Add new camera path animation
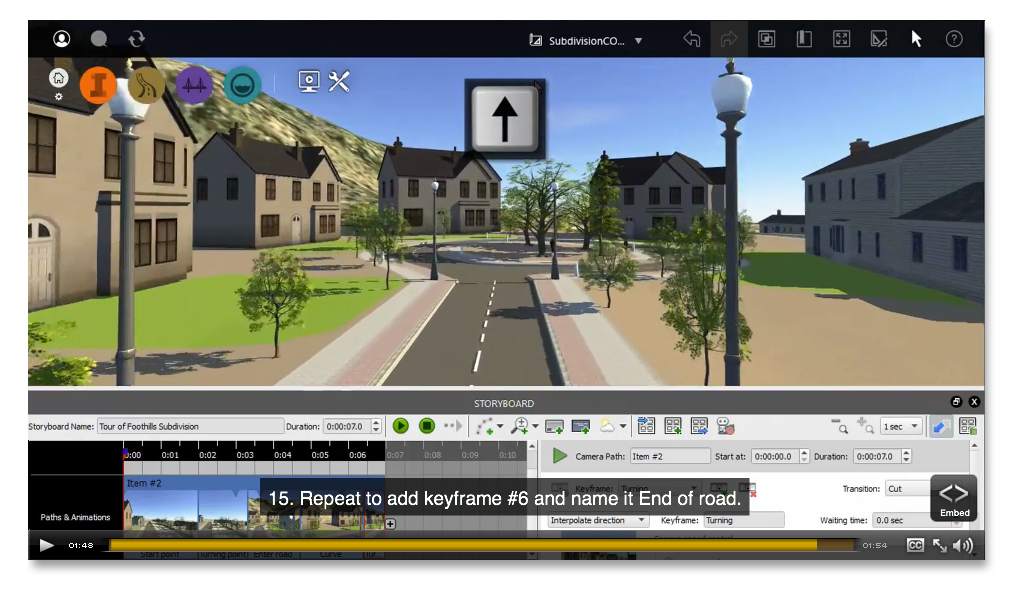 tap(485, 426)
